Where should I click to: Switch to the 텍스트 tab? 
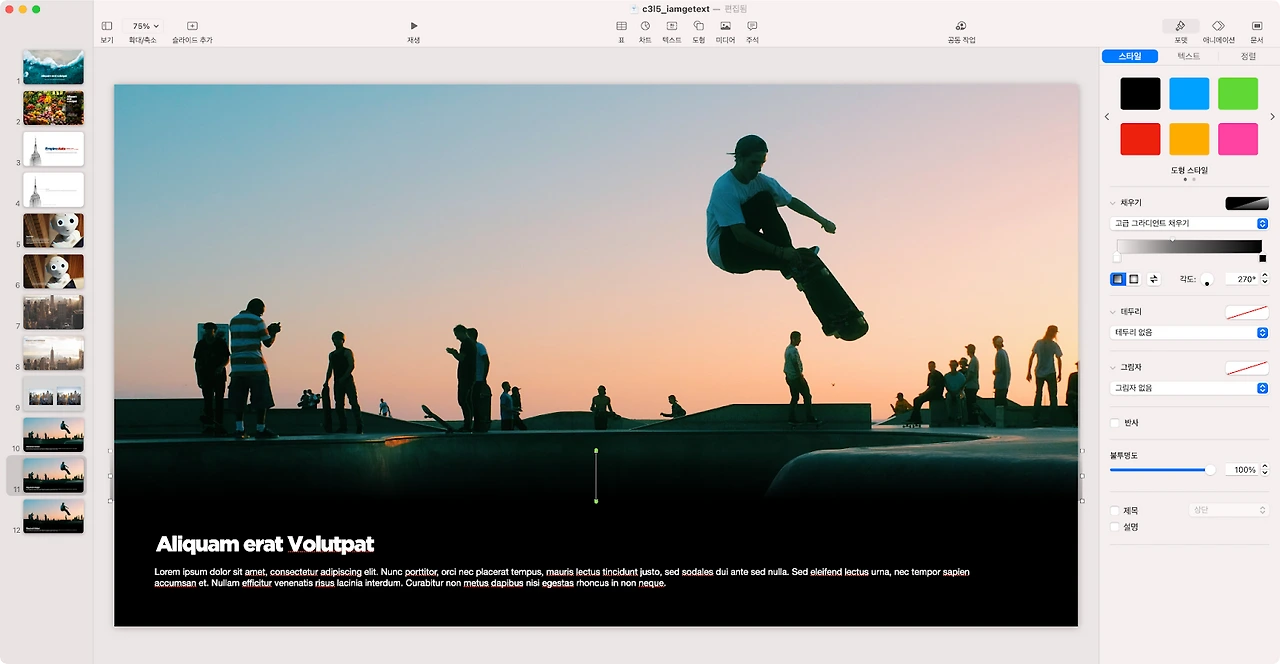click(x=1189, y=57)
